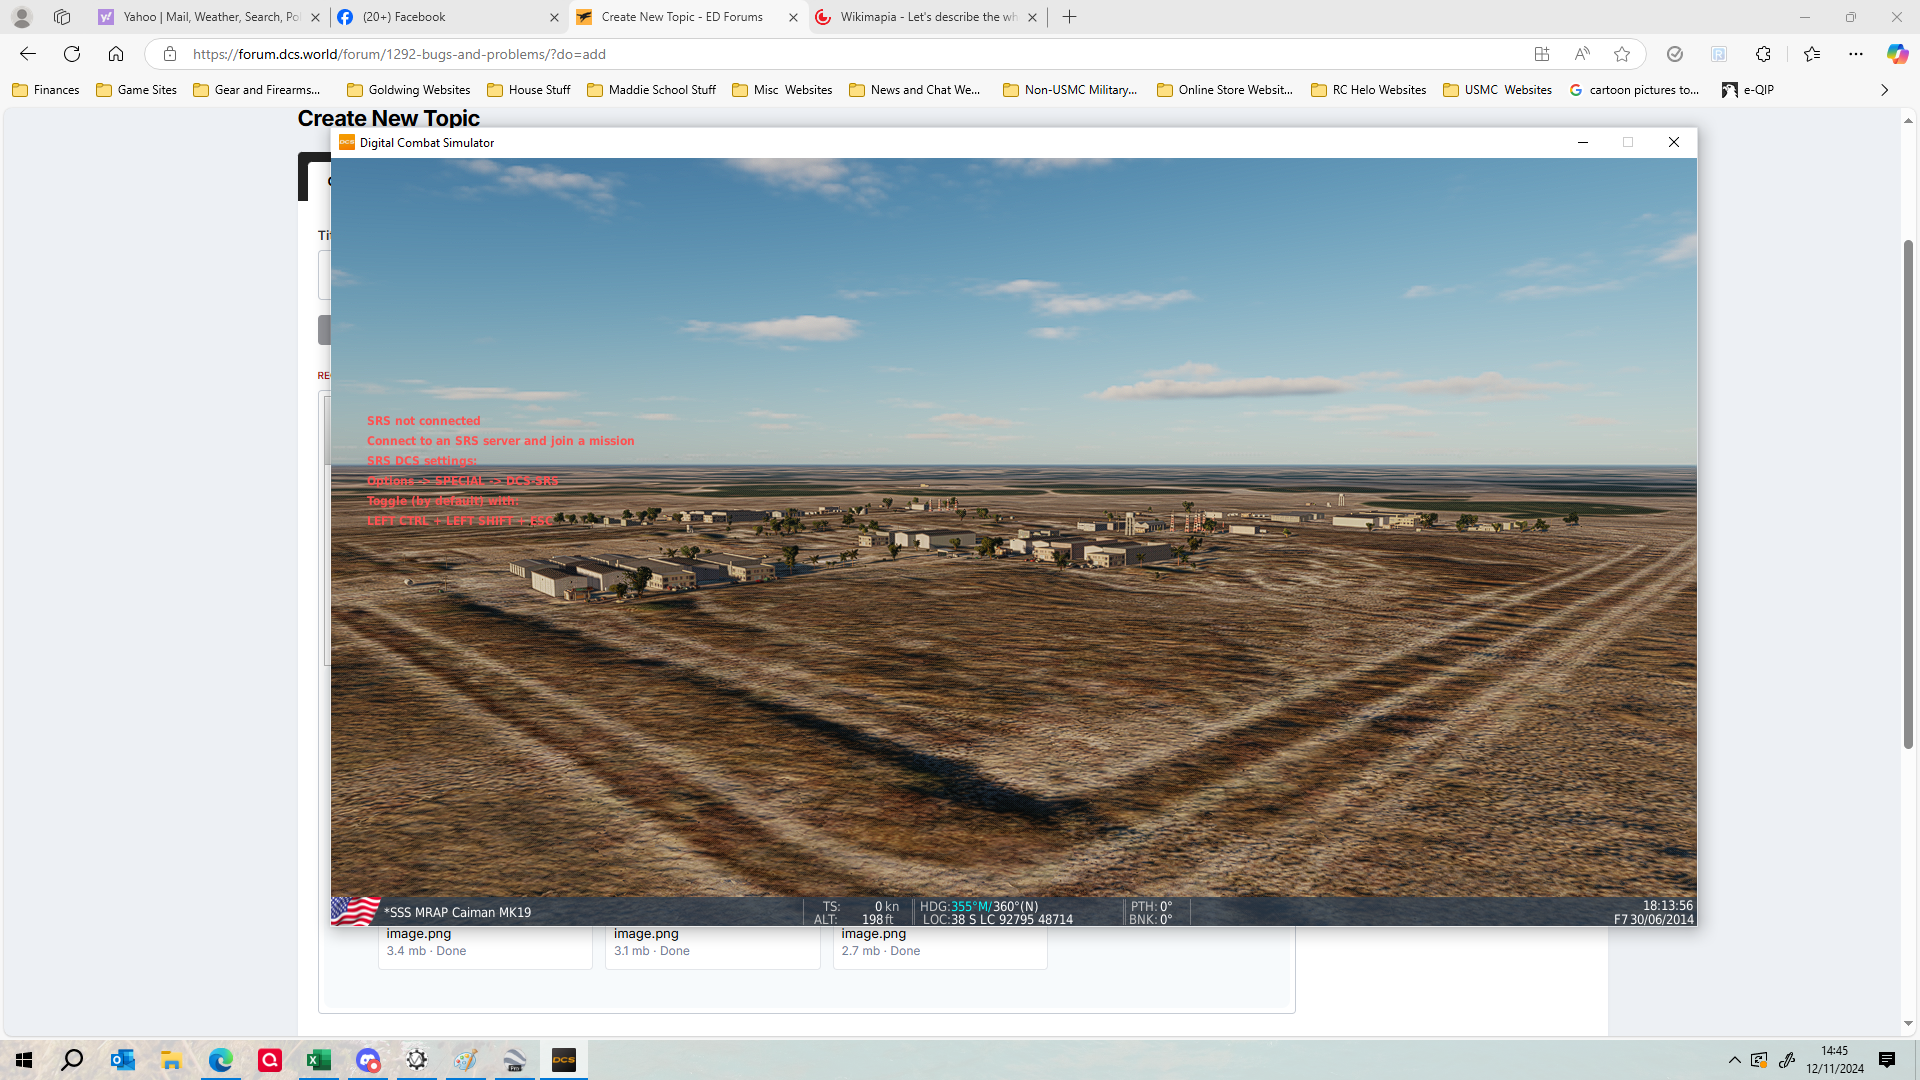The height and width of the screenshot is (1080, 1920).
Task: Open File Explorer from the taskbar
Action: click(172, 1060)
